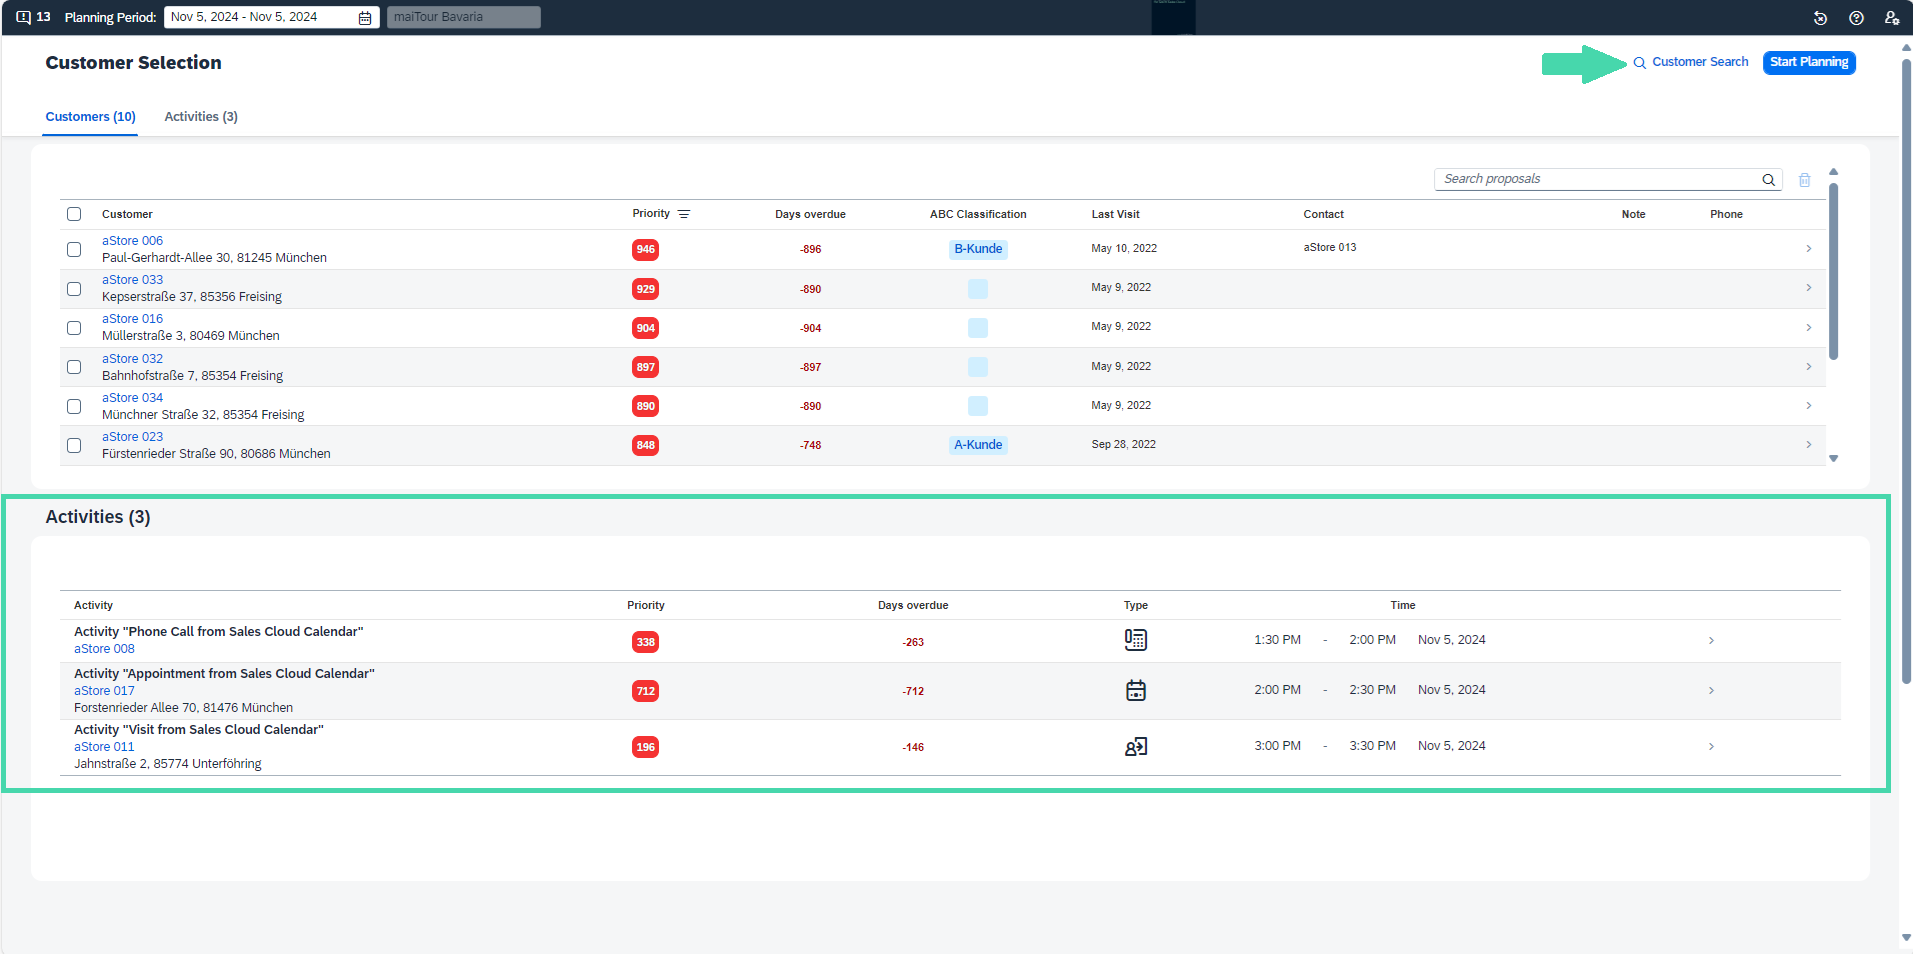Click the Customer Search magnifier icon

(1640, 63)
